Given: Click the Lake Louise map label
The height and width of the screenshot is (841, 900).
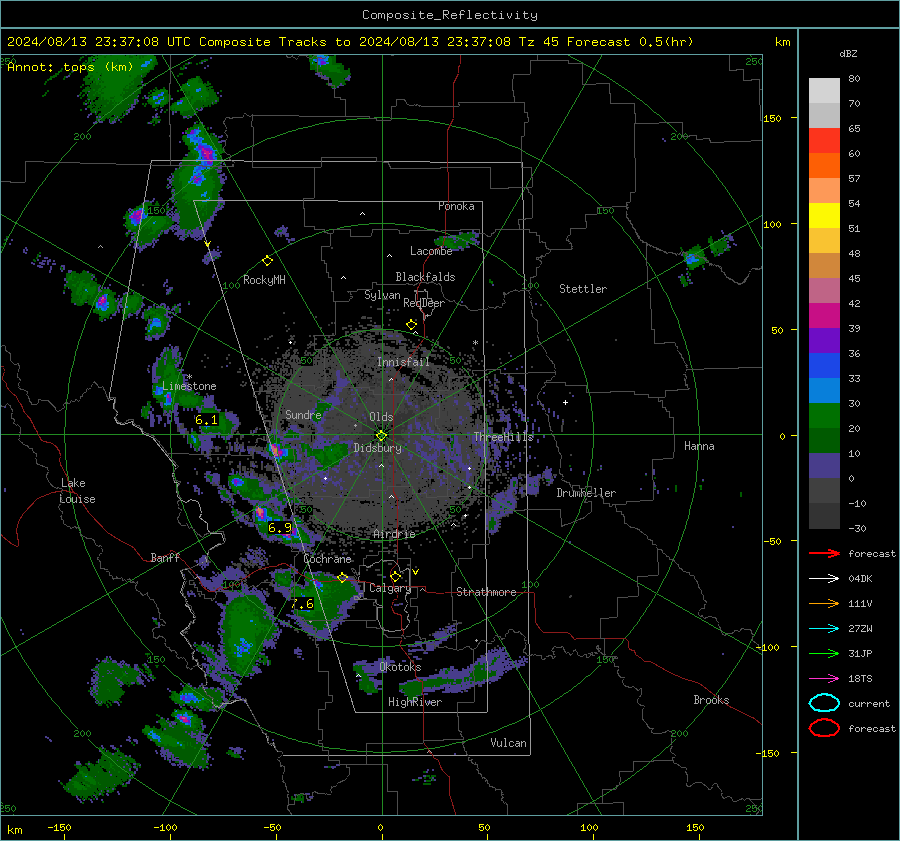Looking at the screenshot, I should click(78, 491).
